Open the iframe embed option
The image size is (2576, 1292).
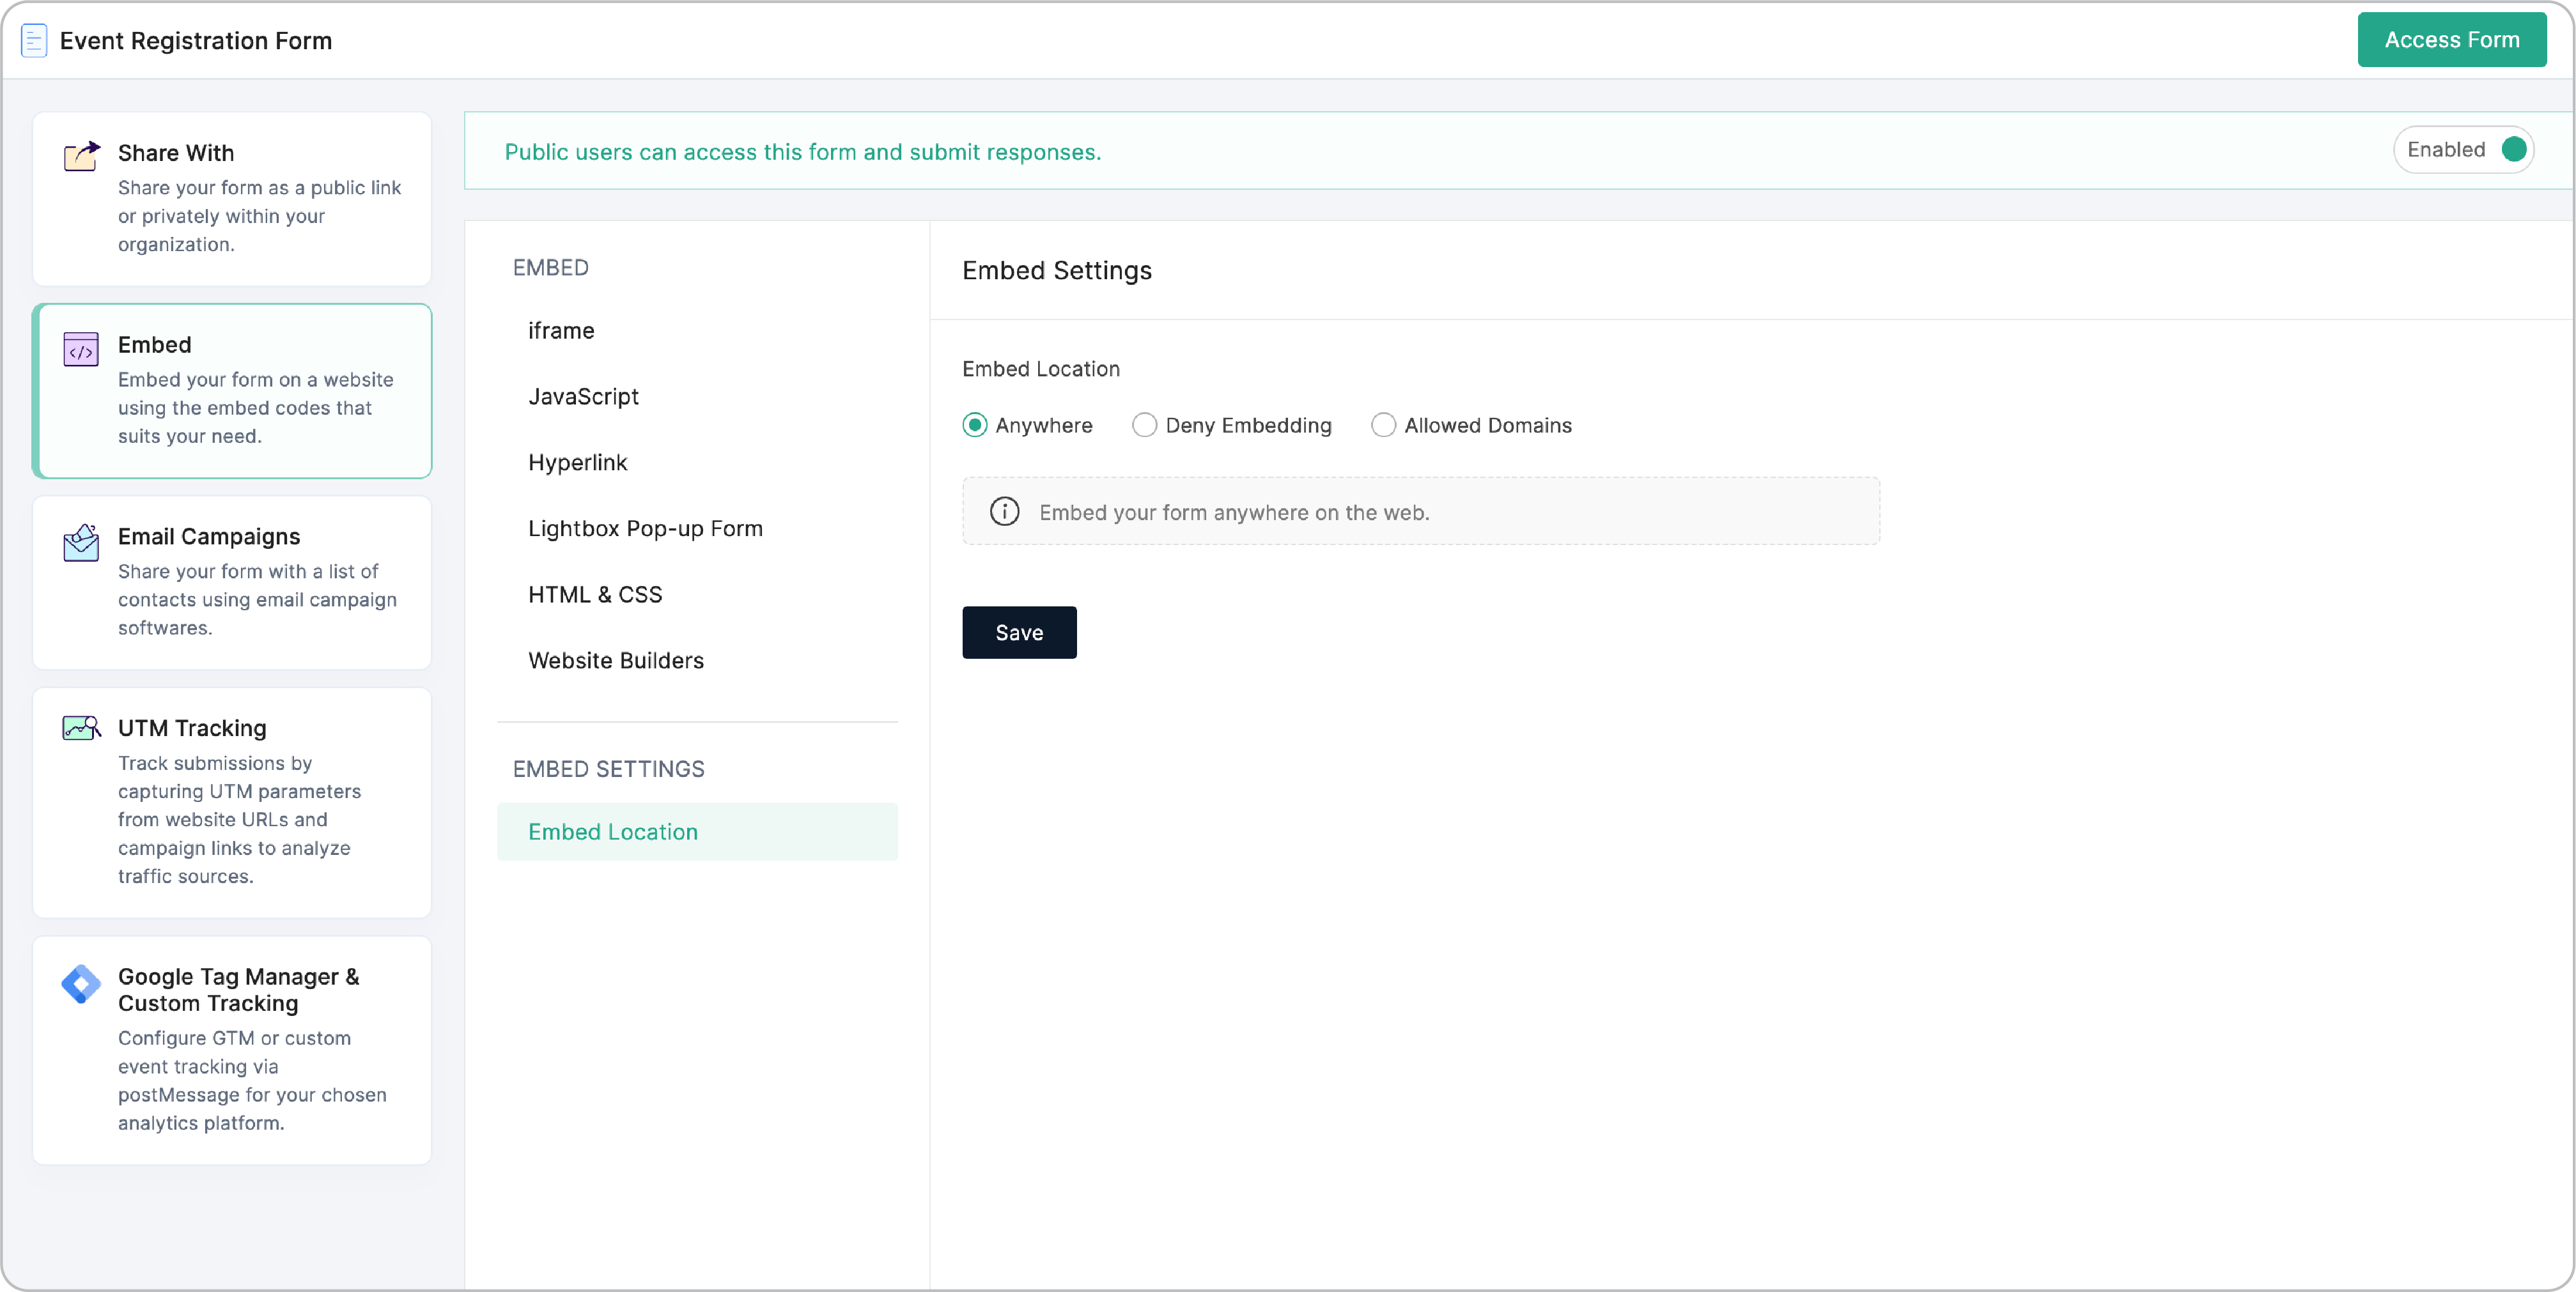pyautogui.click(x=561, y=331)
